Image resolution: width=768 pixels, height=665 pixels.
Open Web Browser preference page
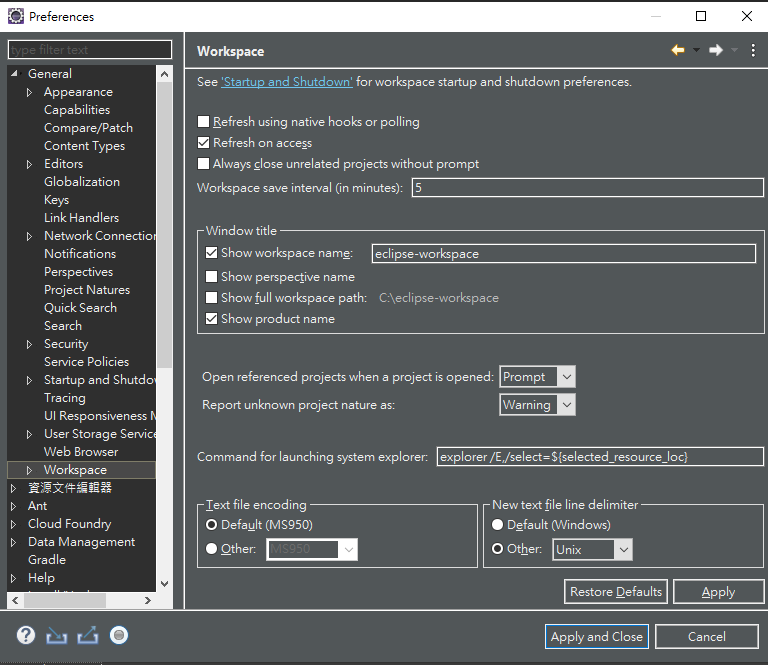(x=81, y=452)
